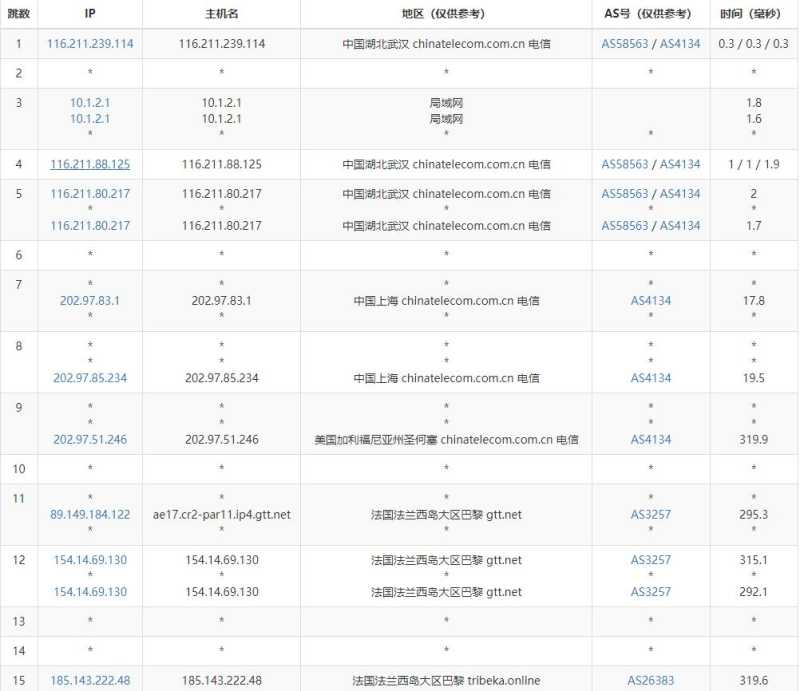Open the 10.1.2.1 IP link with 1.6 ms time
The image size is (800, 691).
pos(90,118)
